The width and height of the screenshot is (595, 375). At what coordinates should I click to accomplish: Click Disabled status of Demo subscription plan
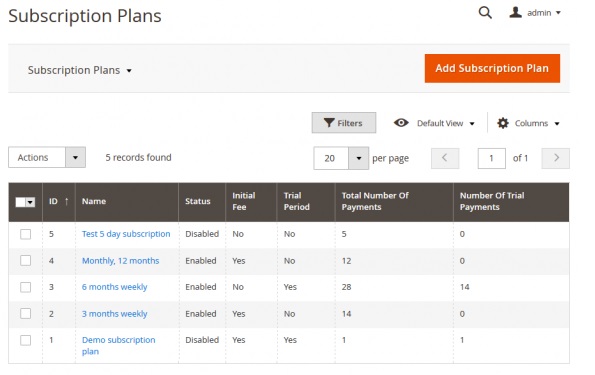pyautogui.click(x=202, y=340)
